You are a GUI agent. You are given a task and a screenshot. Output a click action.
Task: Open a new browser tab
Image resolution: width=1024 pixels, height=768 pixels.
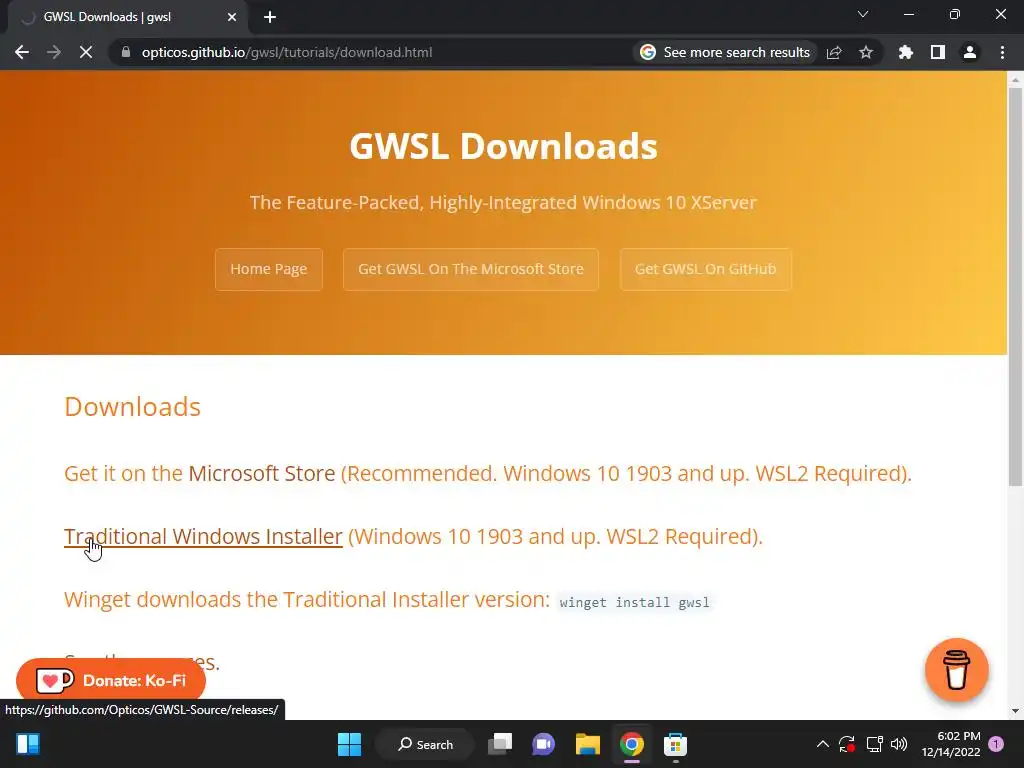270,17
